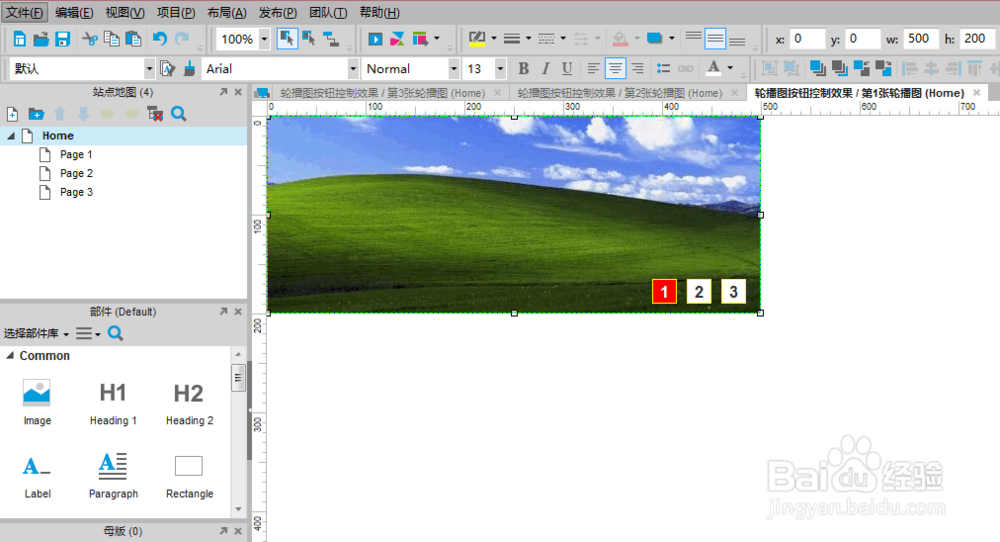Viewport: 1000px width, 542px height.
Task: Click the Bring Forward icon
Action: coord(862,68)
